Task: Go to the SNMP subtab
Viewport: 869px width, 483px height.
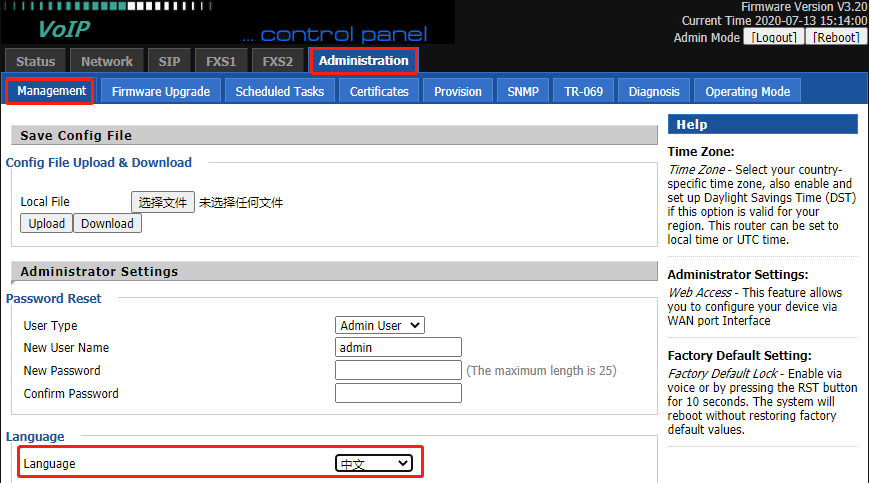Action: [522, 91]
